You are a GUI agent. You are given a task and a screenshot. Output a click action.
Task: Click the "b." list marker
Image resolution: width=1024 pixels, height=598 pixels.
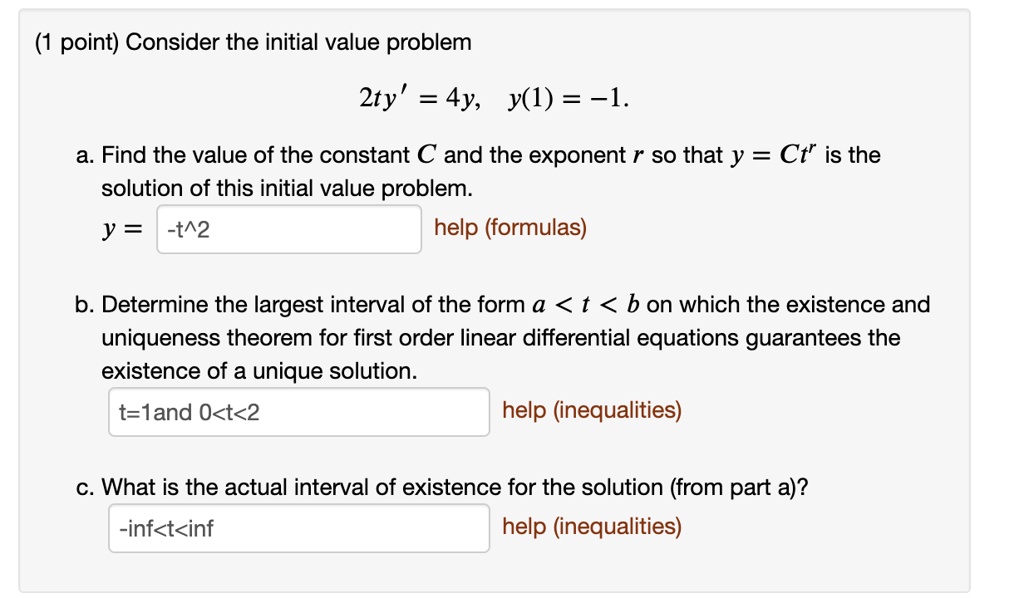point(85,305)
